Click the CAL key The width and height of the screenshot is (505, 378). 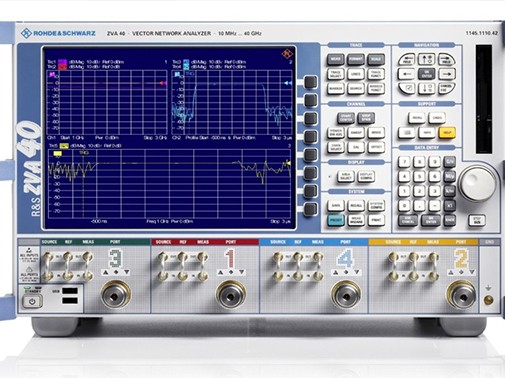pyautogui.click(x=356, y=147)
